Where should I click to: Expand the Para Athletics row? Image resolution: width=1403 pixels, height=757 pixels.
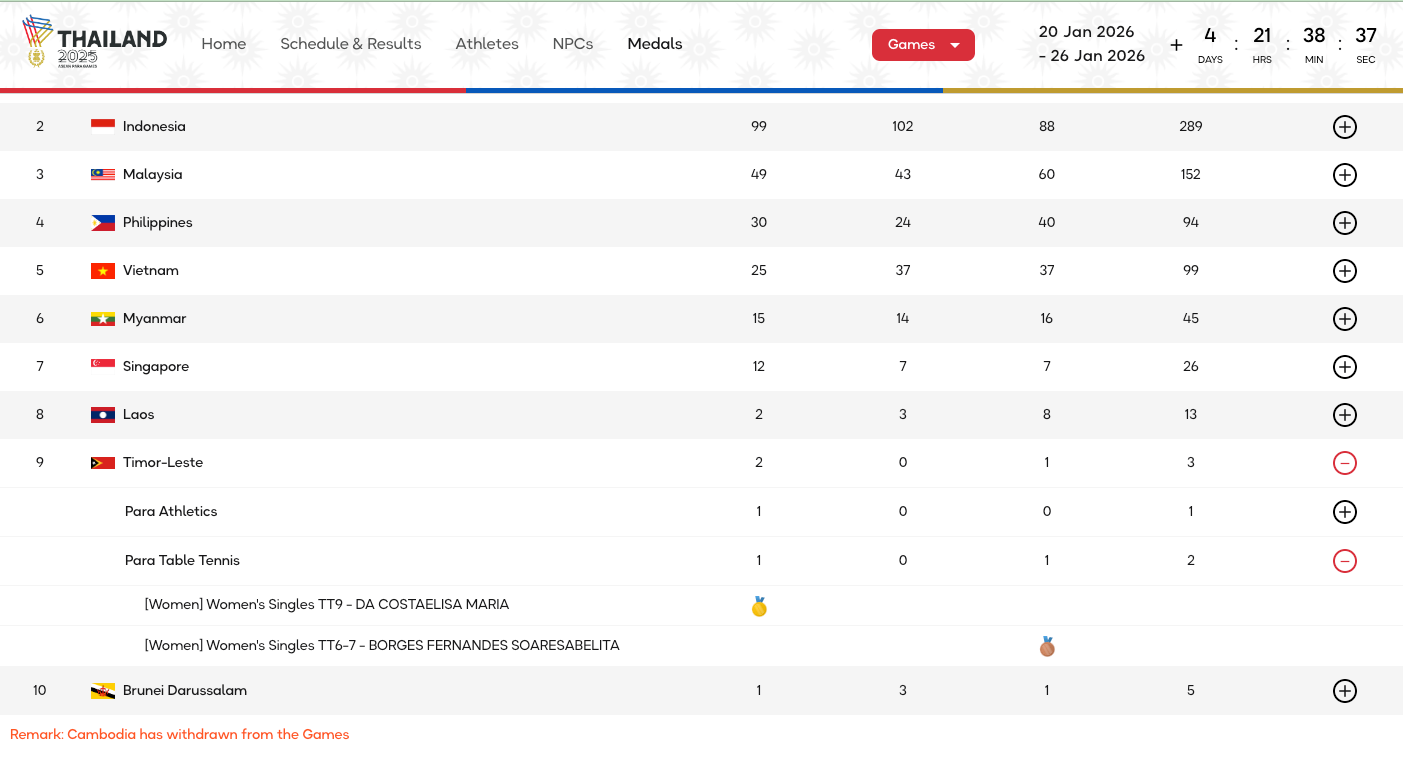[x=1345, y=512]
